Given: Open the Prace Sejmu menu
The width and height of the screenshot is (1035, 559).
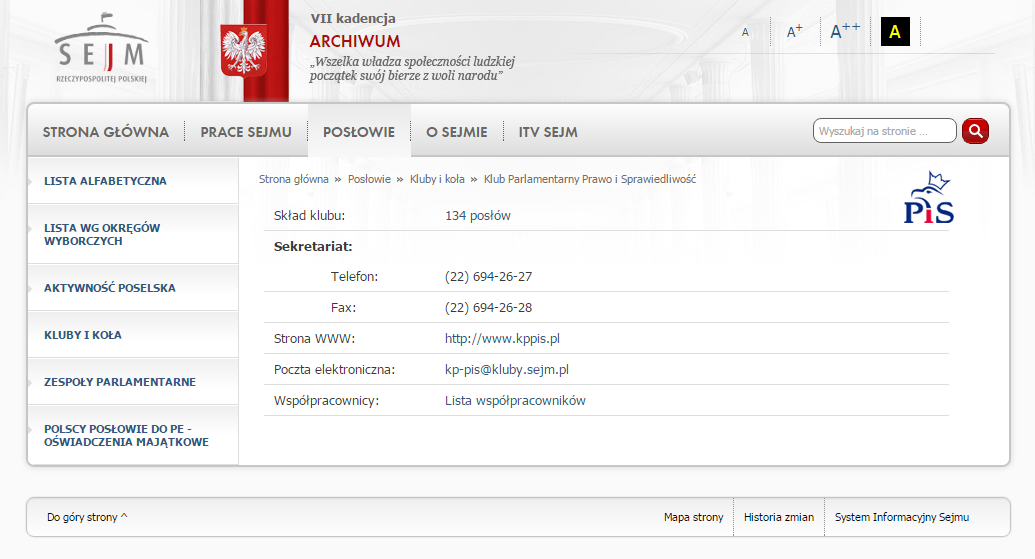Looking at the screenshot, I should 246,132.
